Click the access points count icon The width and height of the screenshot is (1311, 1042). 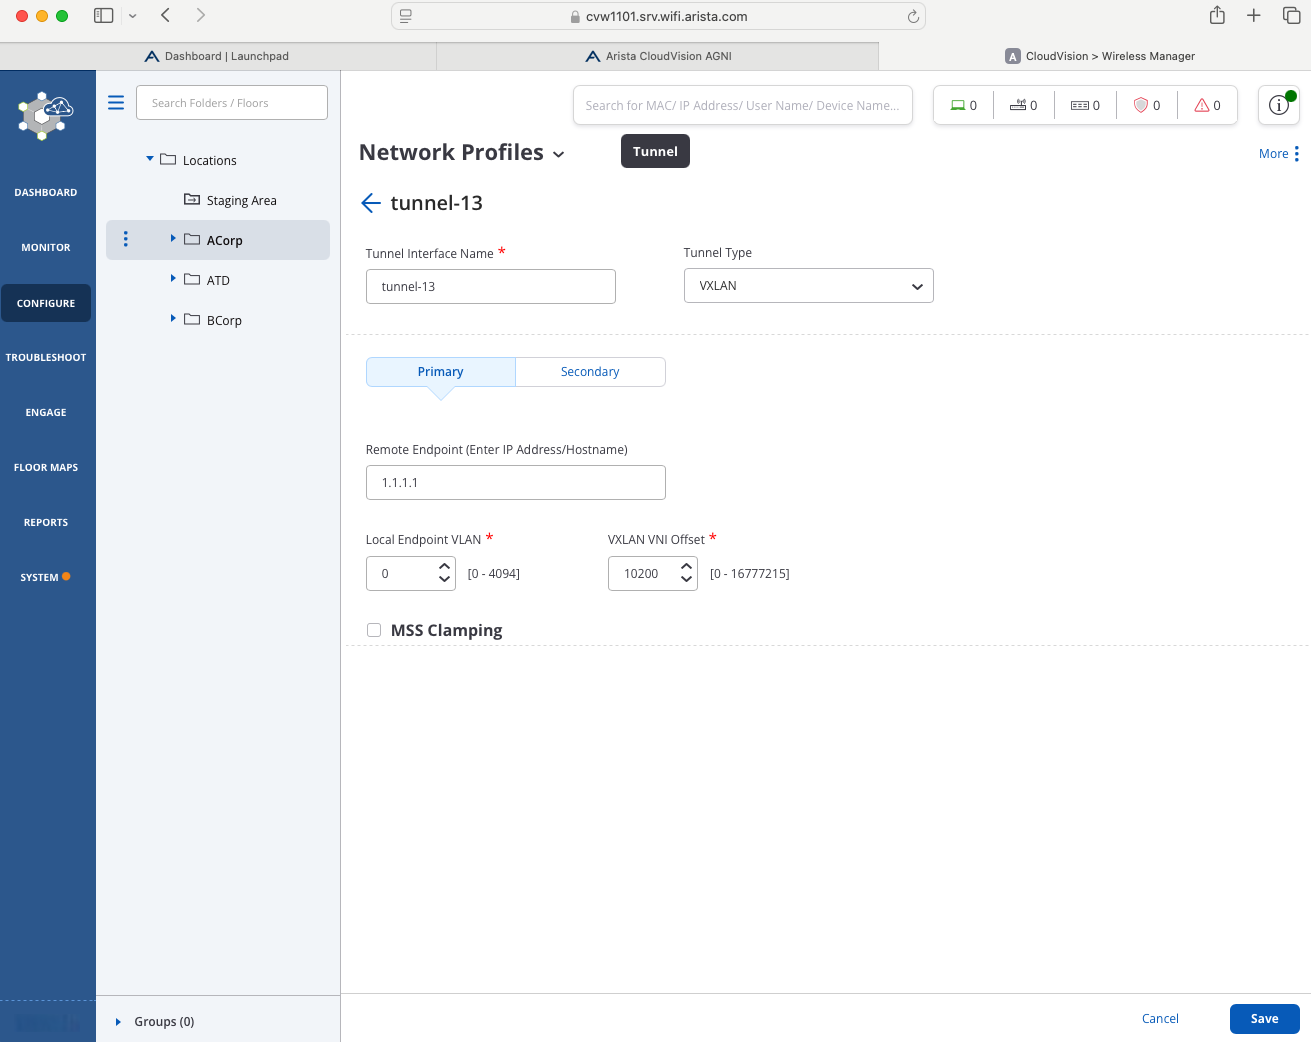[1018, 105]
